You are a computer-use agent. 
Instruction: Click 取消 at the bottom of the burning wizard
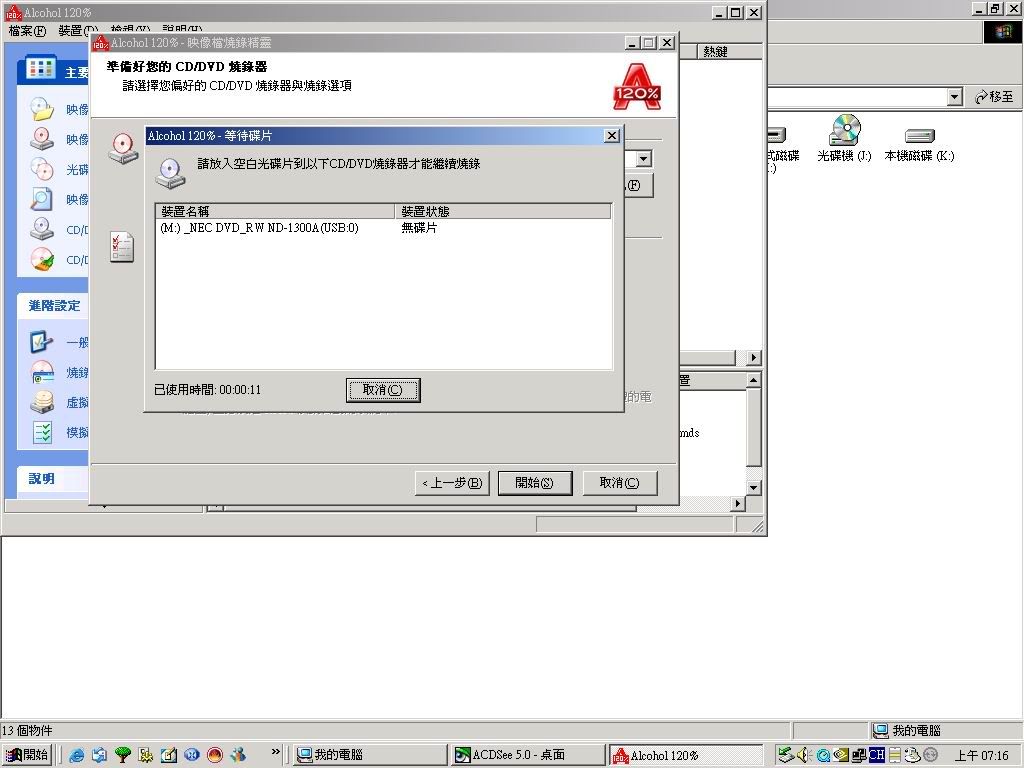[620, 483]
